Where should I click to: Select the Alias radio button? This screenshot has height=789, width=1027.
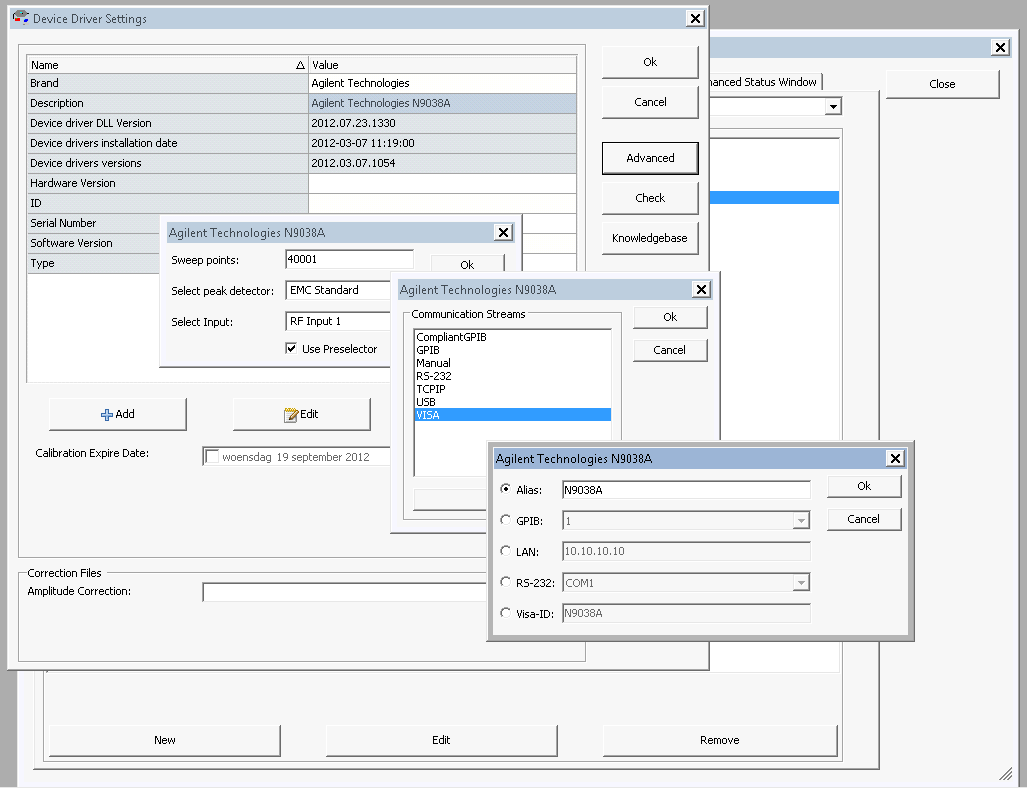point(505,489)
